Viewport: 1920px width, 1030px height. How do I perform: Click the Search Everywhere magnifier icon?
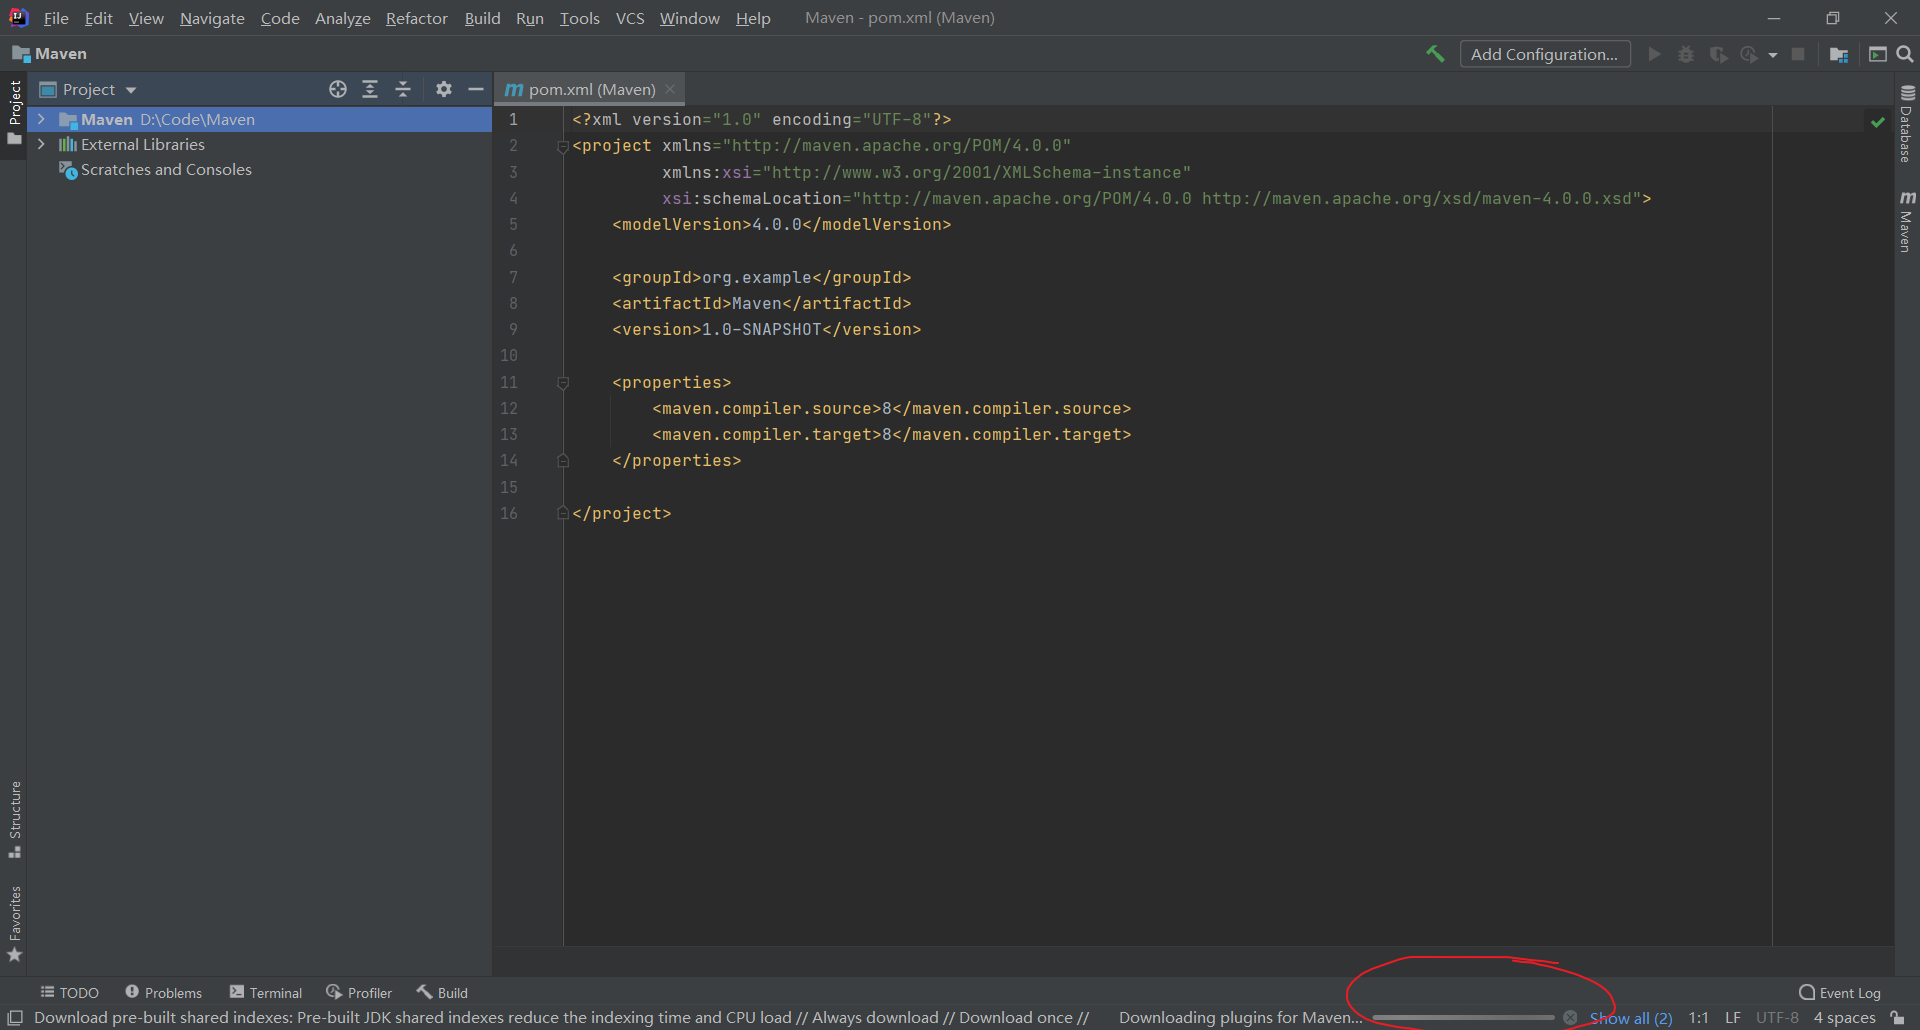point(1905,54)
